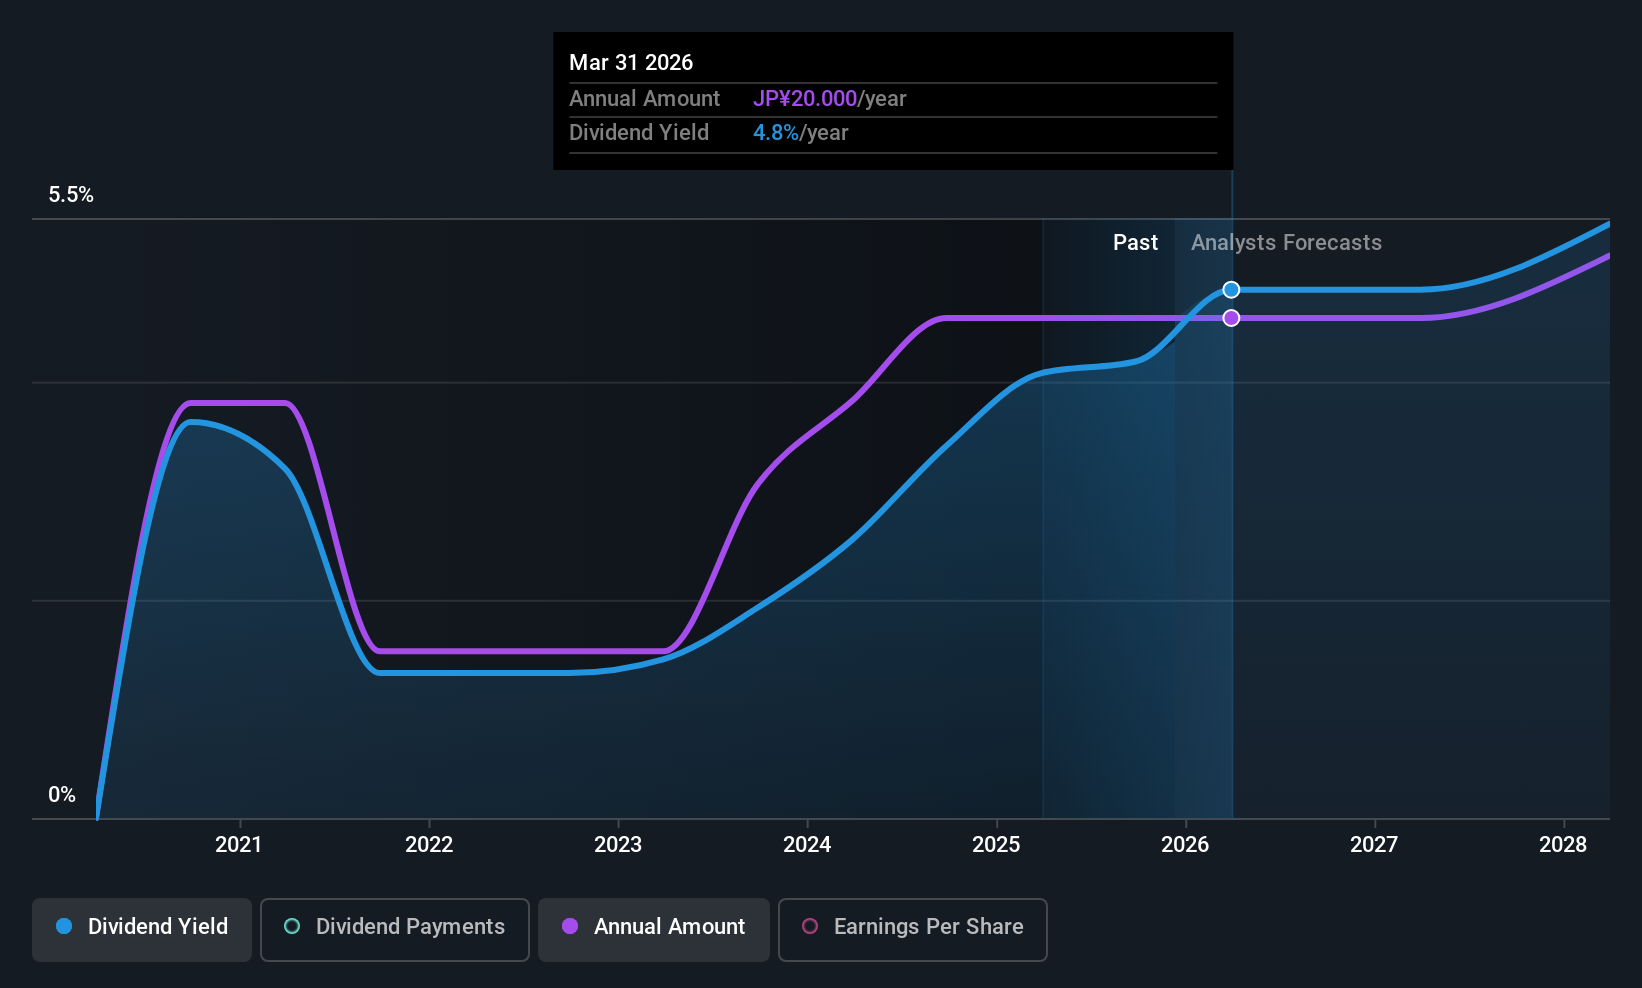Toggle the Dividend Yield legend series

tap(142, 930)
